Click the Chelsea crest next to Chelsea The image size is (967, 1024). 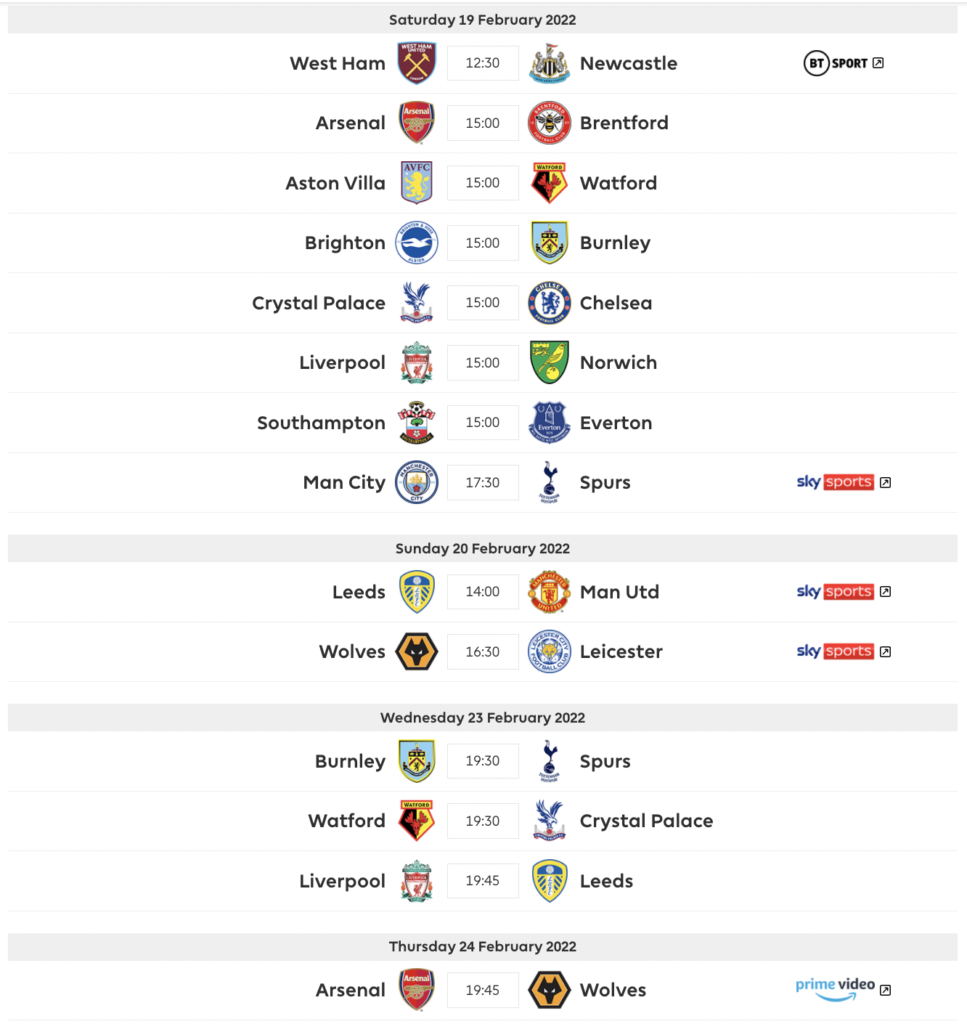coord(549,302)
